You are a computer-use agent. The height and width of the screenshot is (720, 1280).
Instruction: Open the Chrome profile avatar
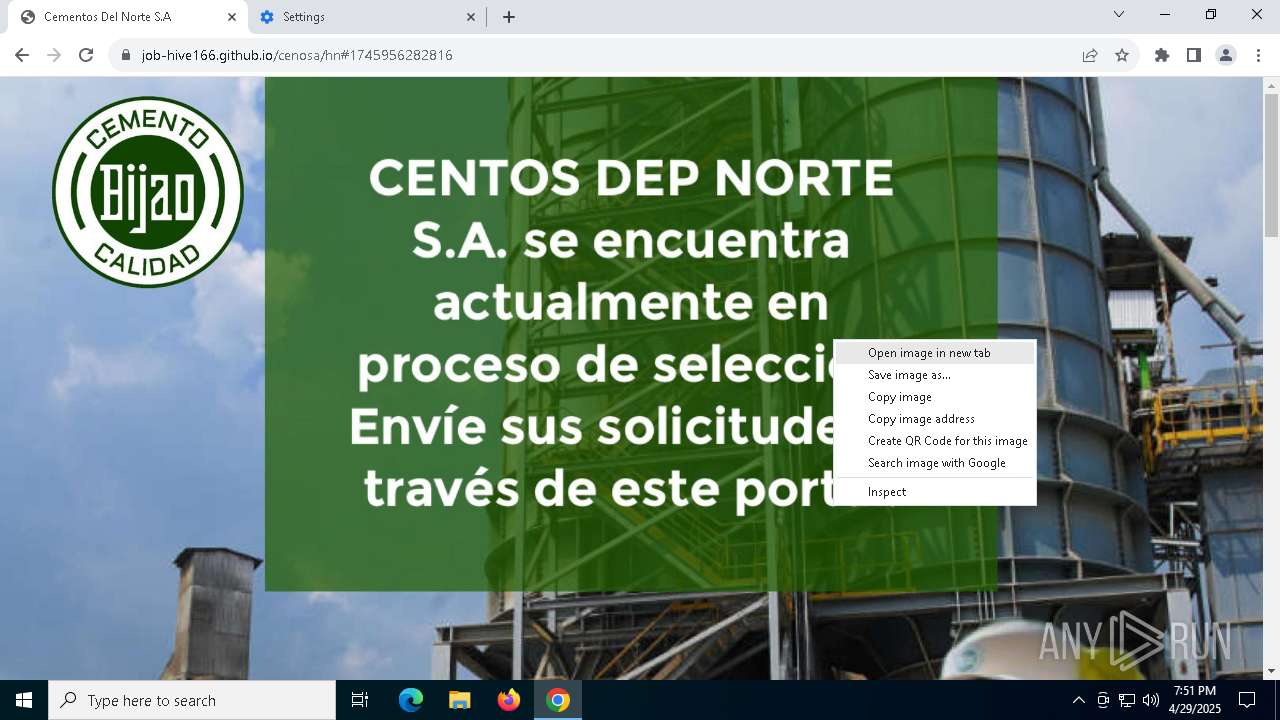click(1226, 55)
